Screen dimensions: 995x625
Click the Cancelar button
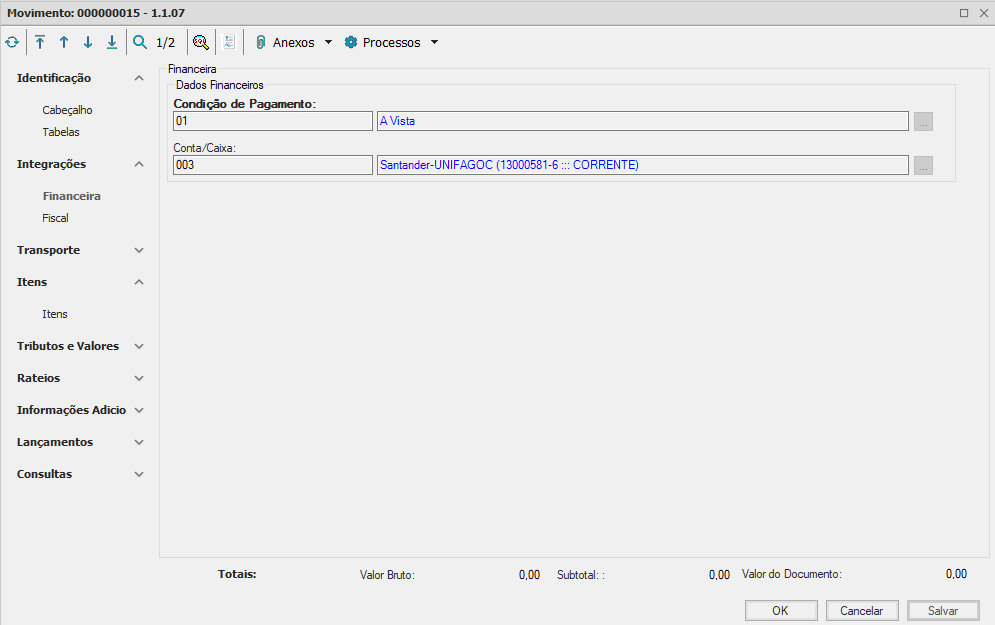click(862, 611)
